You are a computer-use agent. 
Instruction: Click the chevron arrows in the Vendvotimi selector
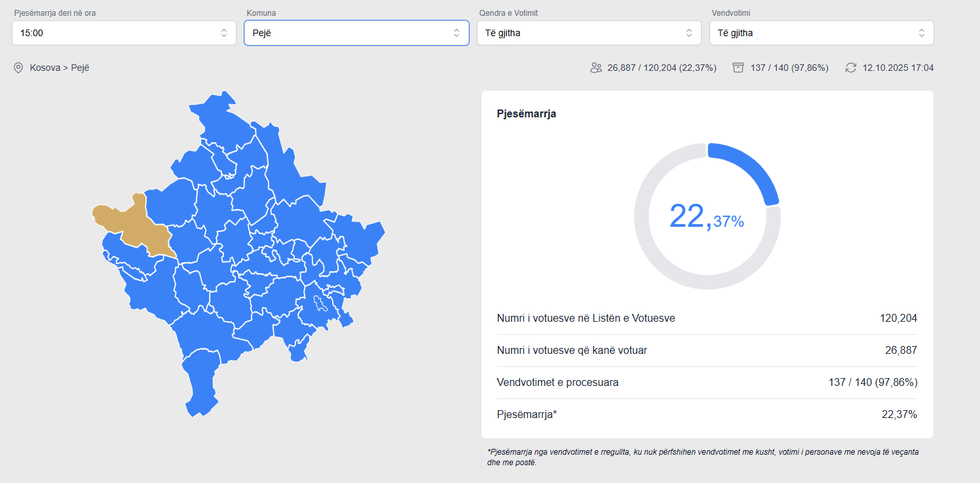click(x=921, y=33)
